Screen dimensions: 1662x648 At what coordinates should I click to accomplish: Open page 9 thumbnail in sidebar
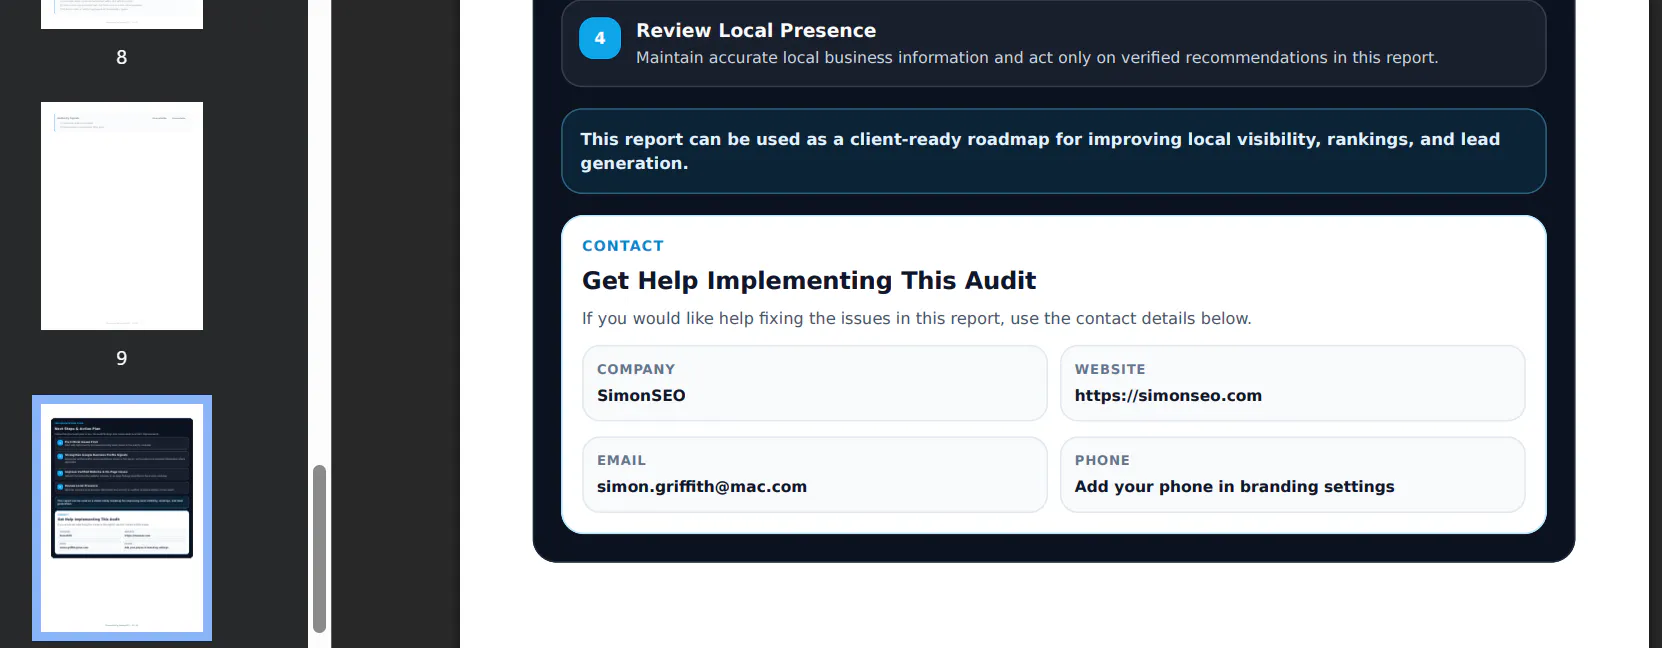click(x=122, y=216)
